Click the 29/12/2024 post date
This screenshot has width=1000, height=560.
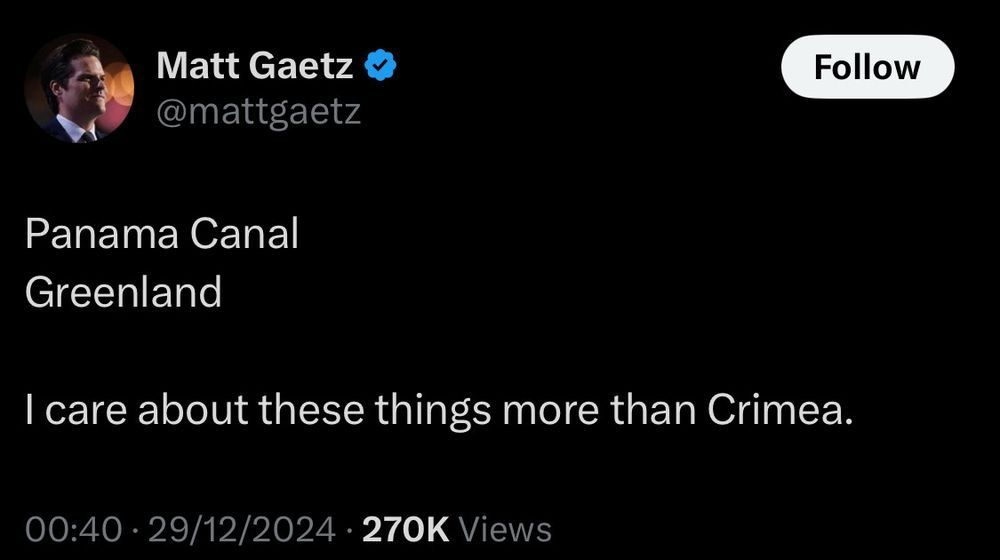click(x=242, y=529)
